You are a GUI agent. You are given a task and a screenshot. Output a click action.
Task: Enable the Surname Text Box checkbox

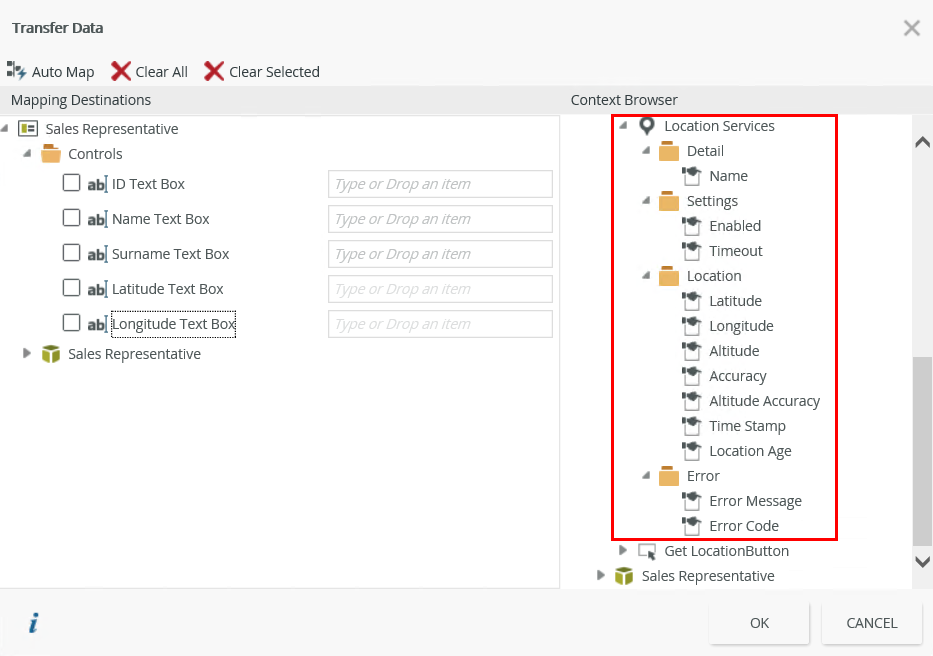pos(71,253)
